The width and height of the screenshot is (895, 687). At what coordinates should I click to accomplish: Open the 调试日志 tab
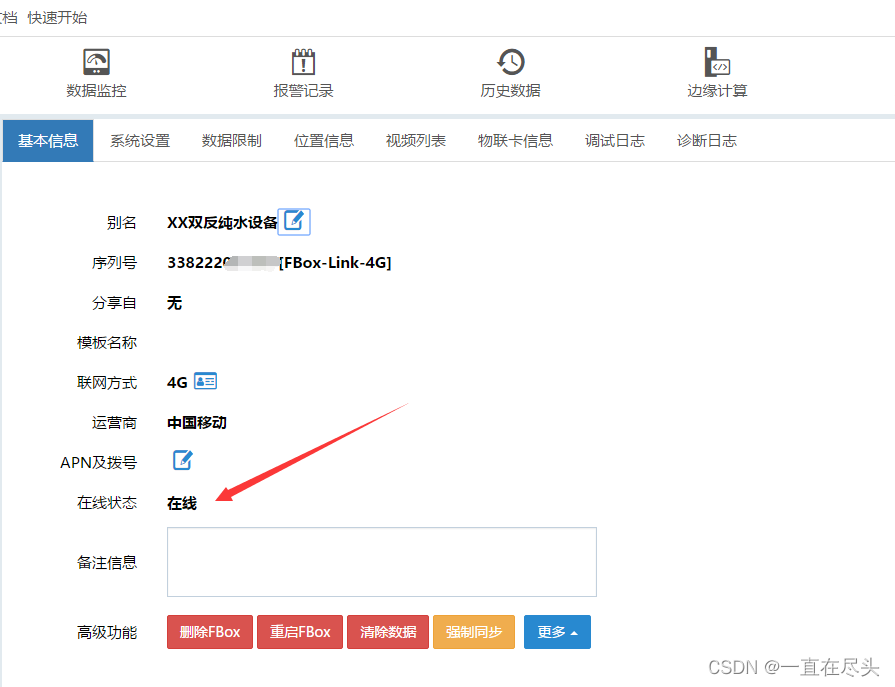[615, 141]
